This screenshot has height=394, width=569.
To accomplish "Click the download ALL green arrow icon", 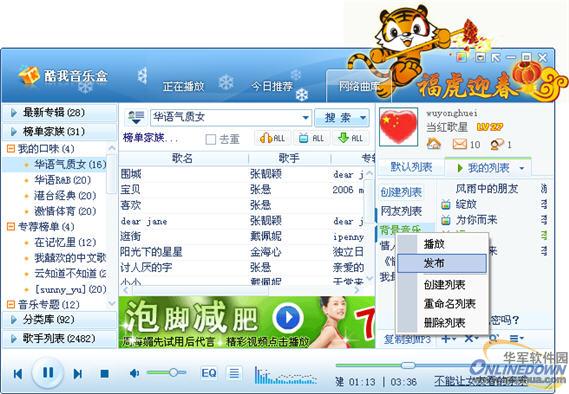I will (x=350, y=138).
